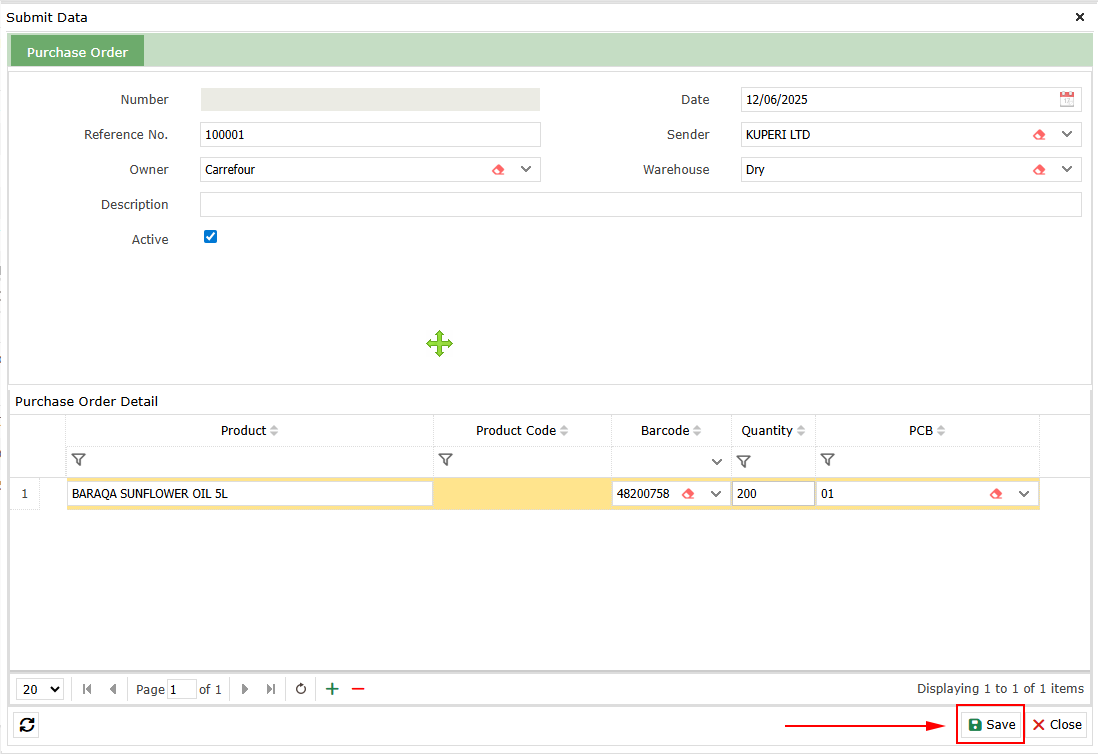
Task: Expand the Barcode dropdown in row 1
Action: pyautogui.click(x=716, y=494)
